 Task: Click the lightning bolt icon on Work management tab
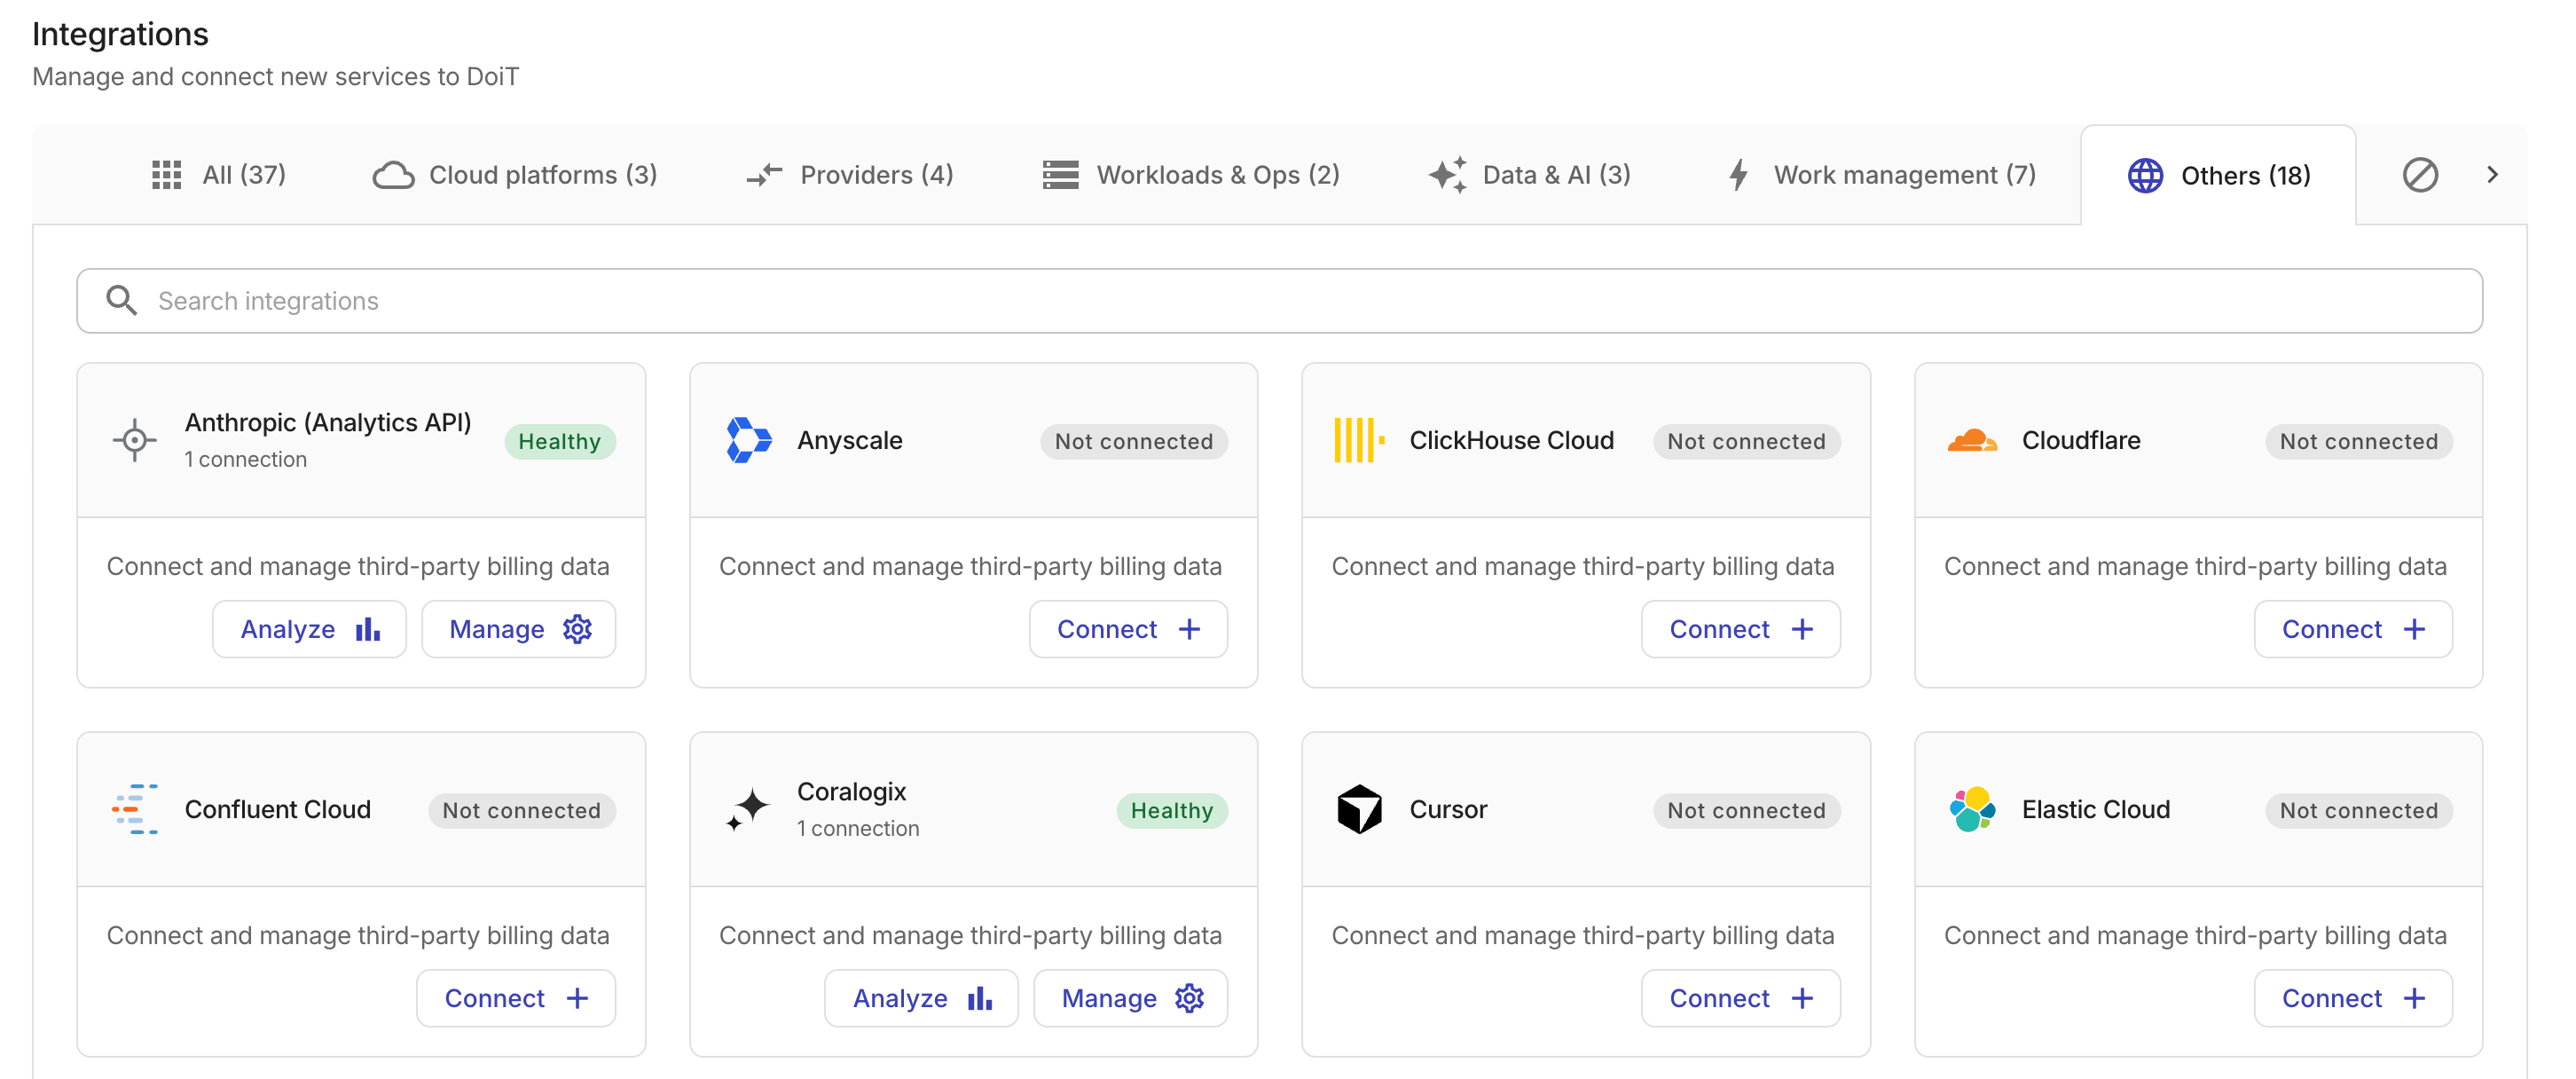click(1739, 175)
